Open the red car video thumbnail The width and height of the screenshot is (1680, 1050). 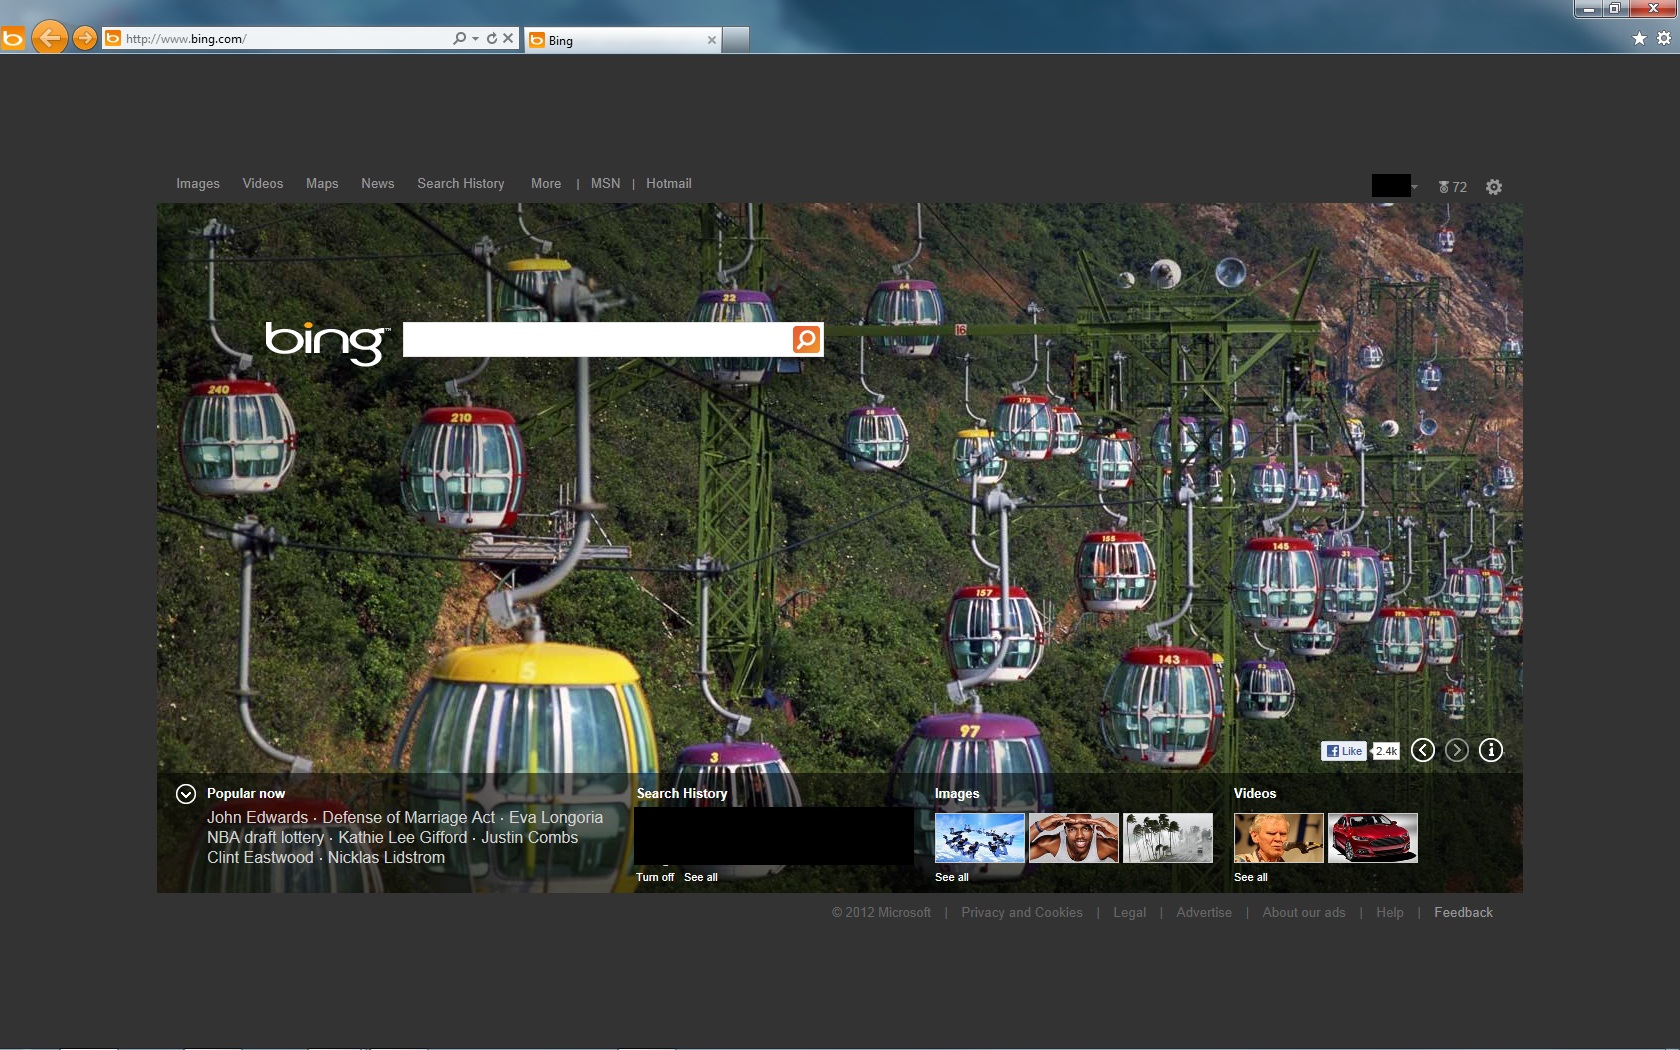click(1373, 838)
